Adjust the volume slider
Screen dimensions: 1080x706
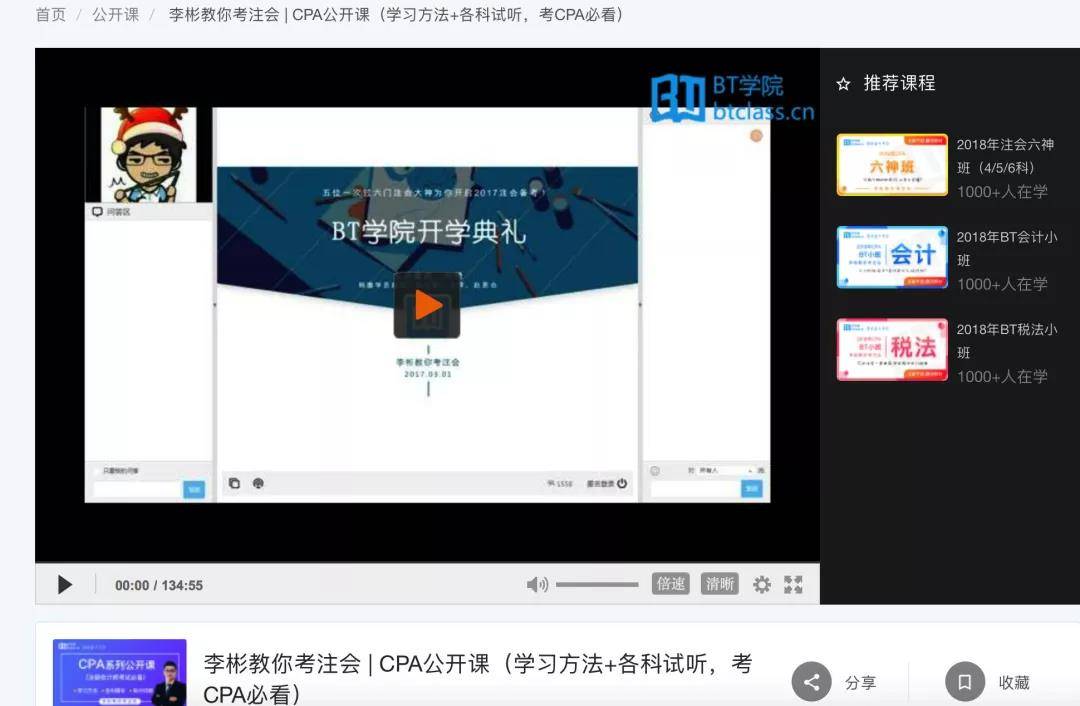coord(596,585)
